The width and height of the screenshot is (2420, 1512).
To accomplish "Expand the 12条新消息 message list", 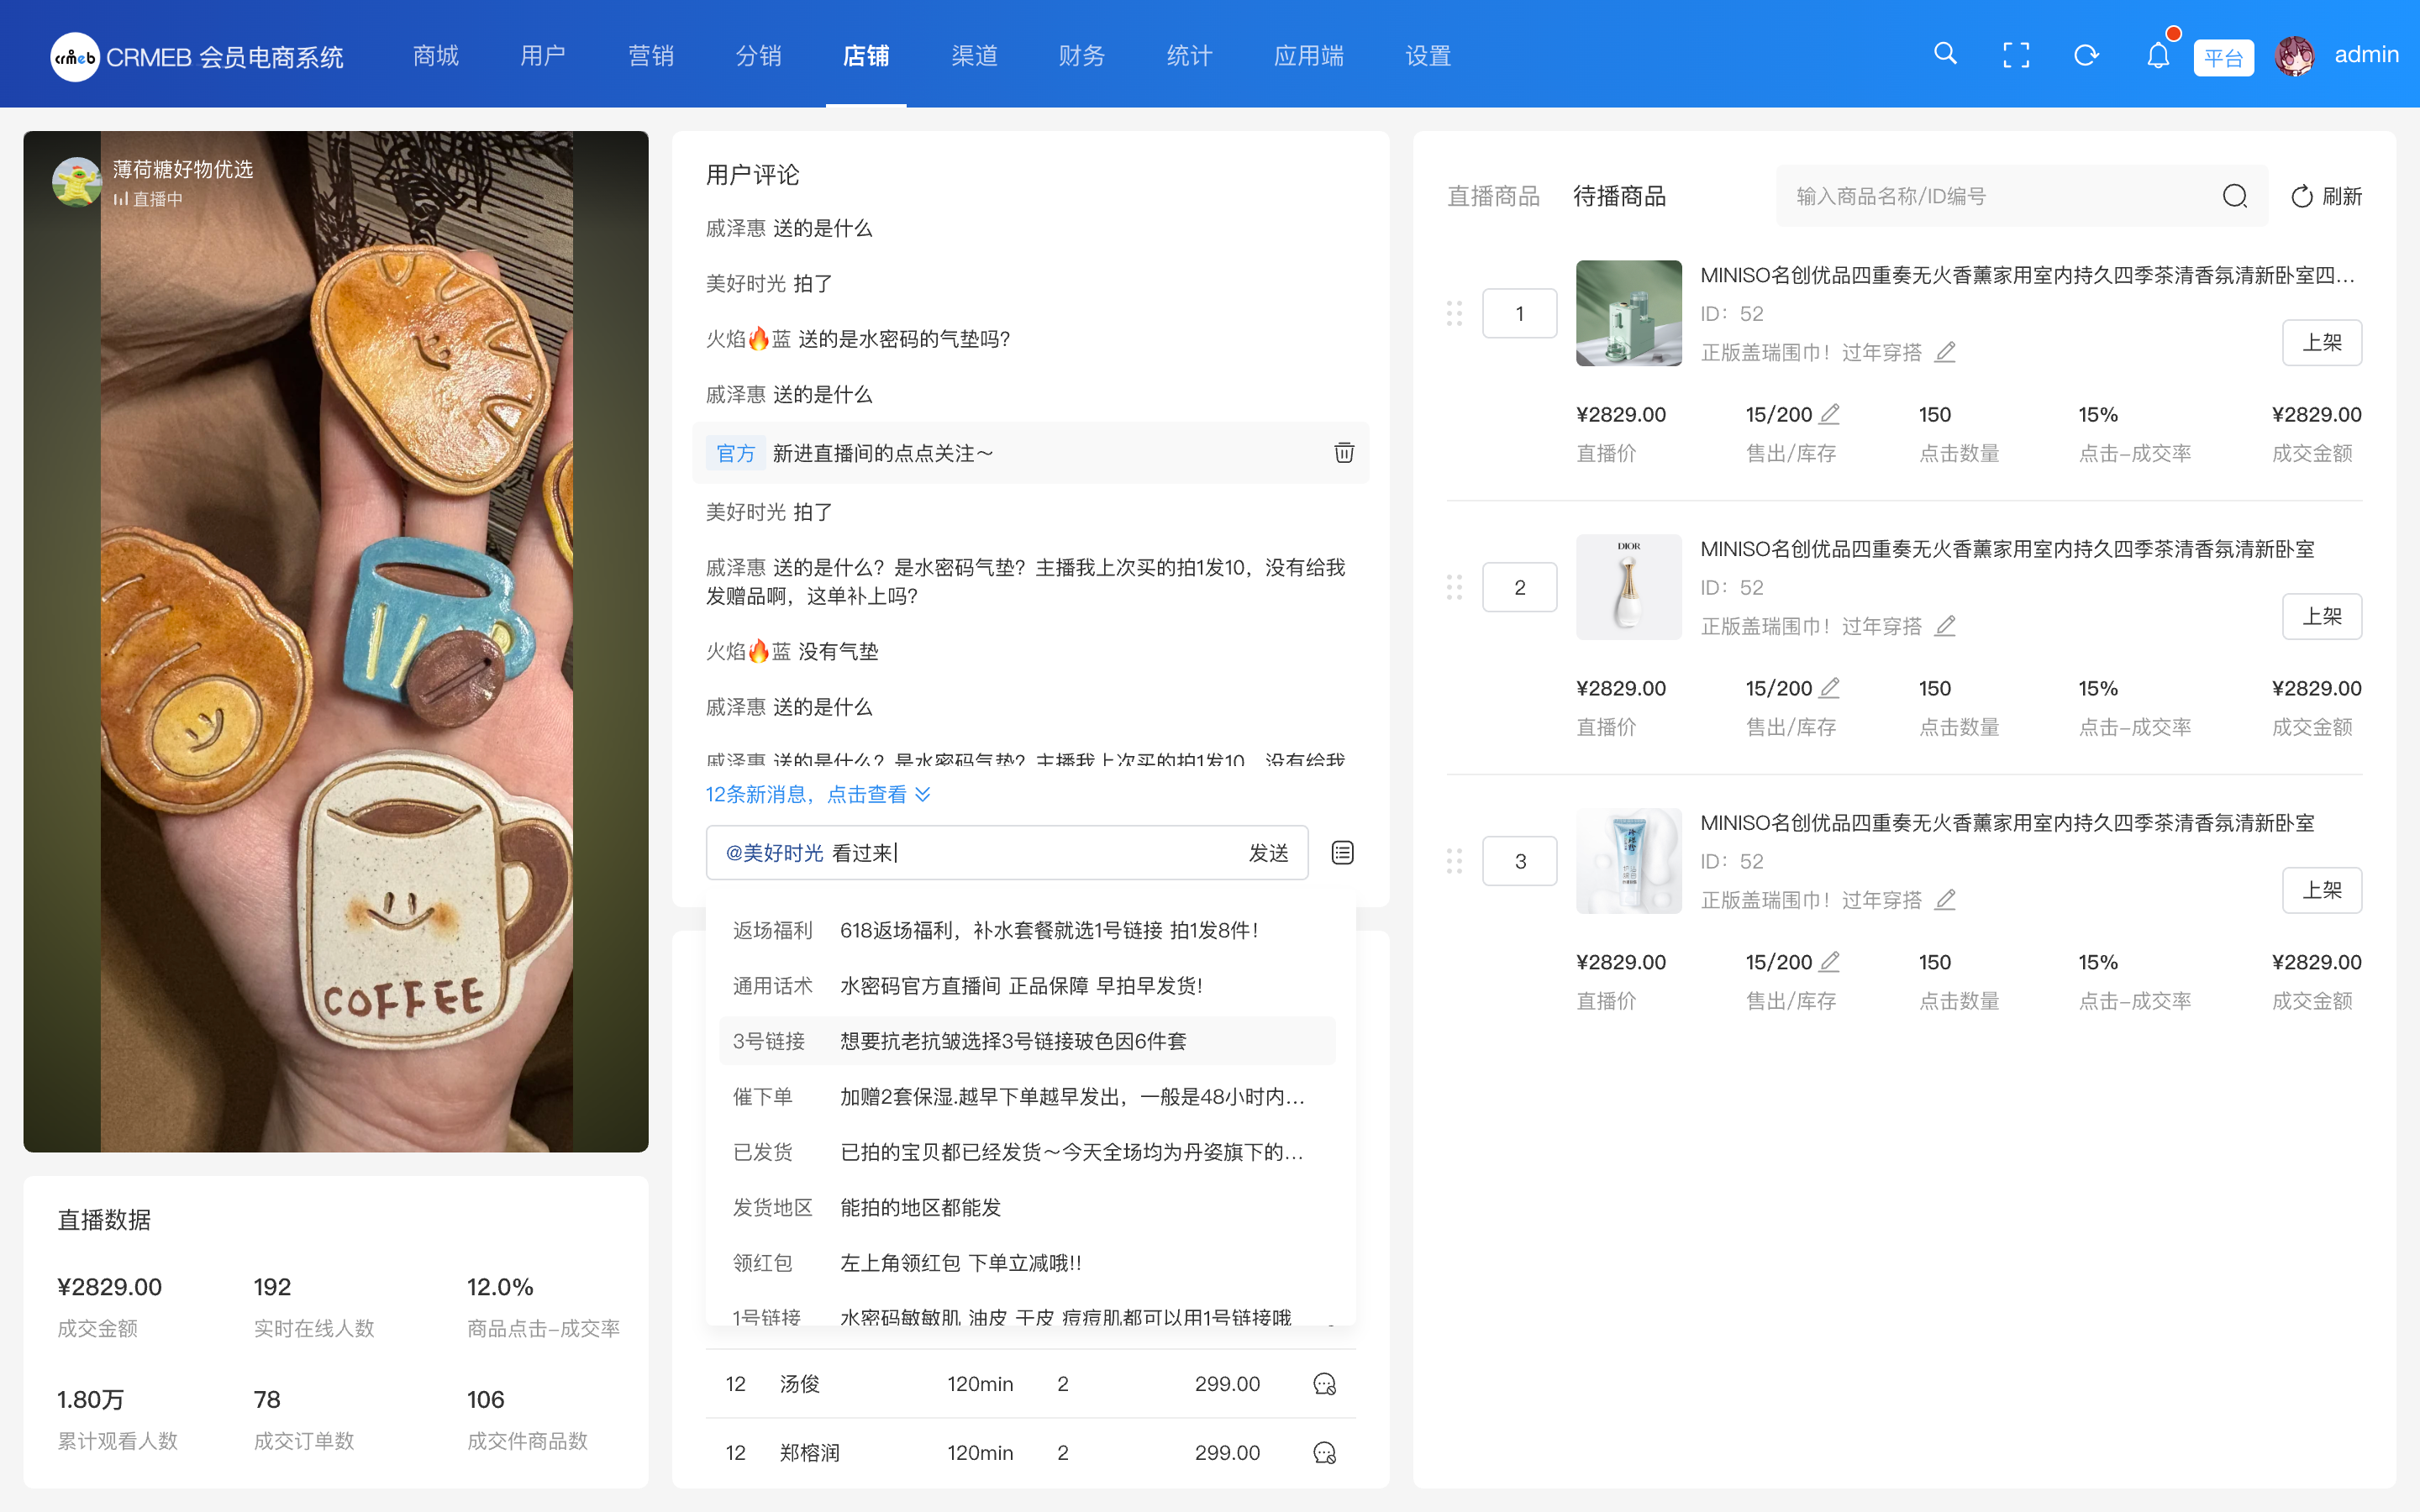I will point(817,793).
